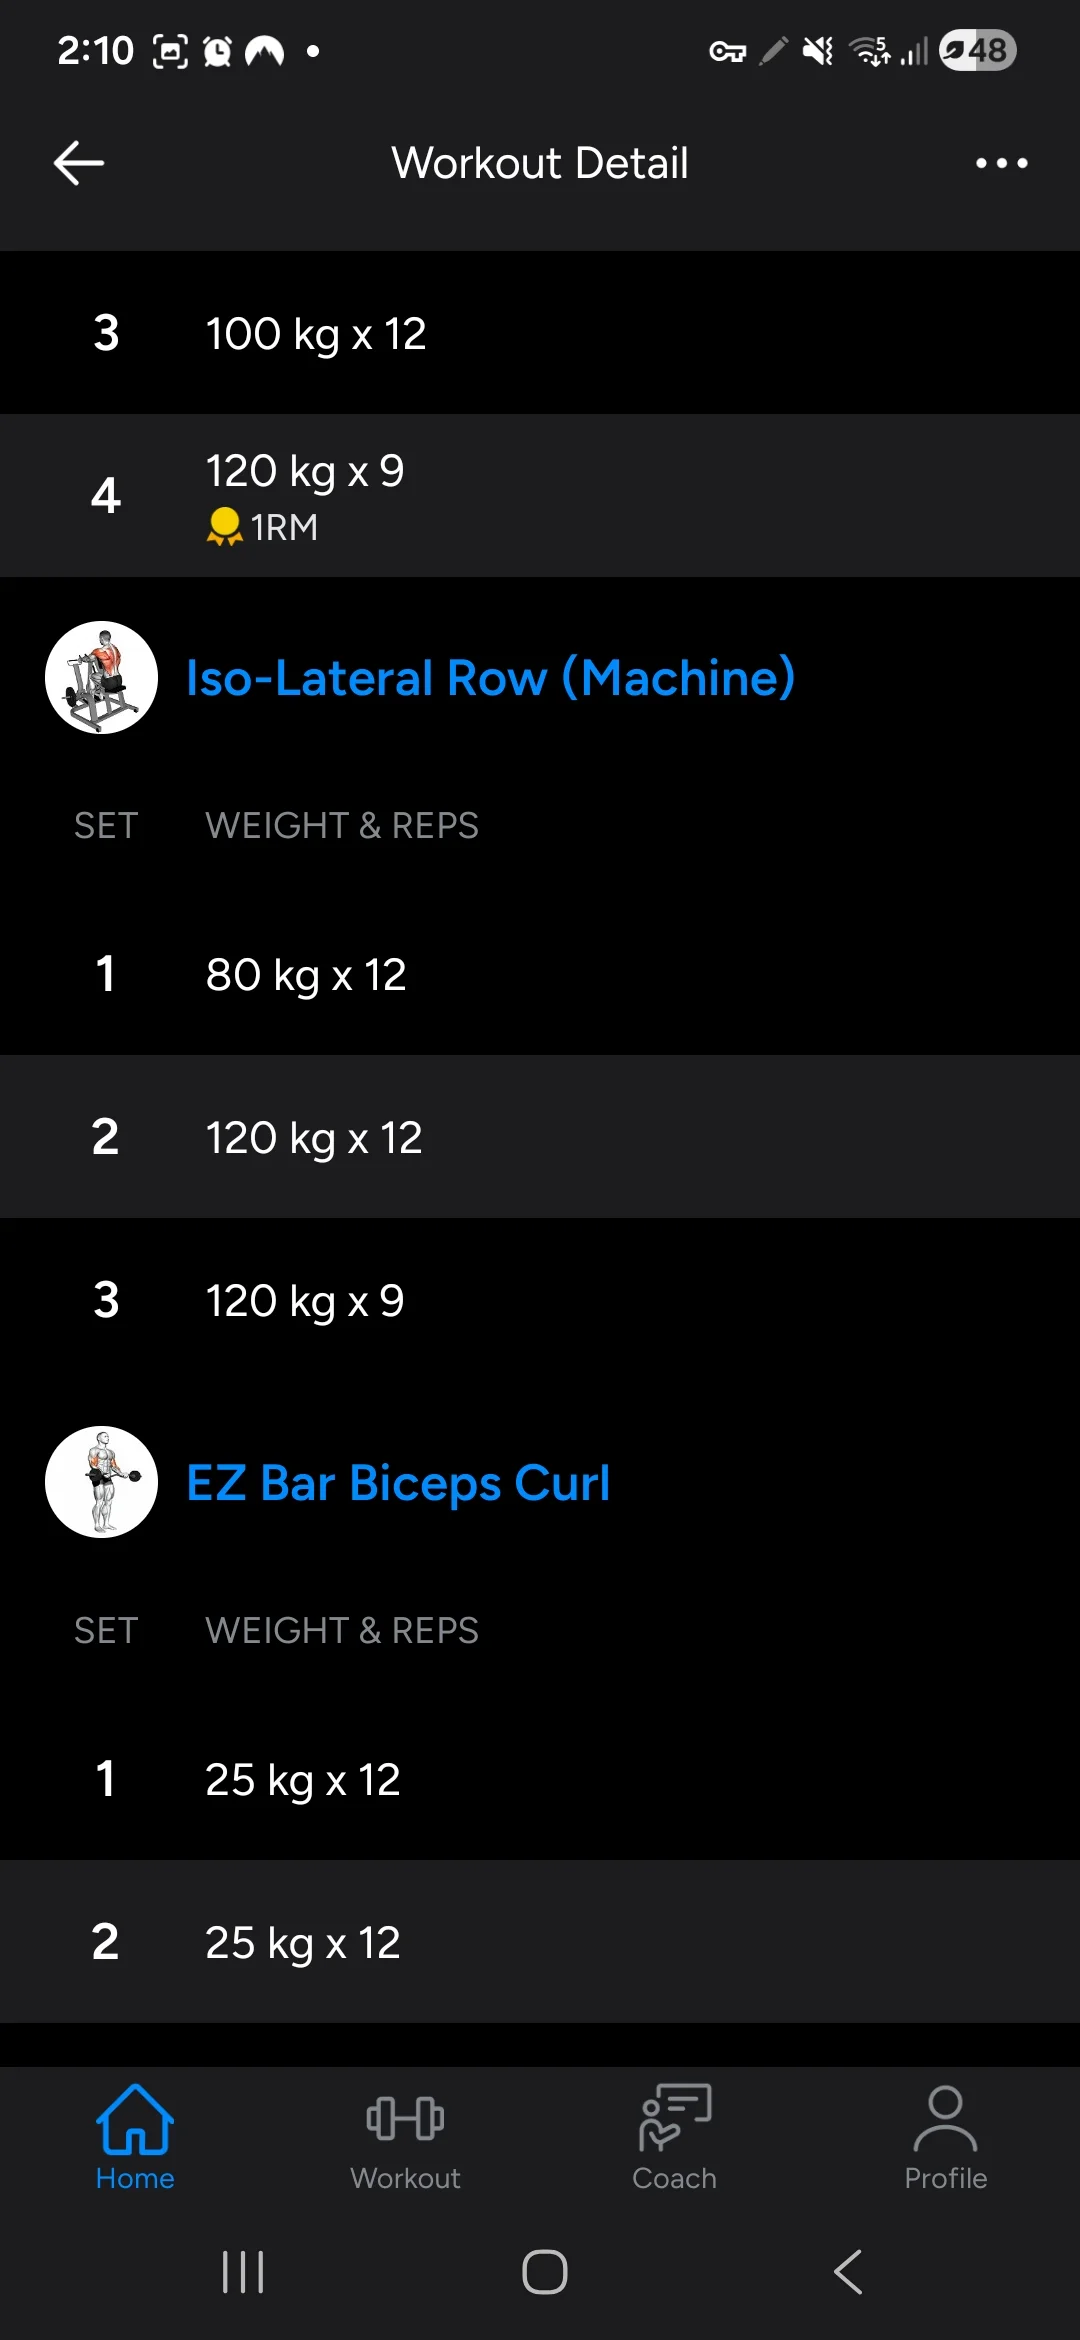The image size is (1080, 2340).
Task: Open Iso-Lateral Row (Machine) exercise link
Action: coord(490,678)
